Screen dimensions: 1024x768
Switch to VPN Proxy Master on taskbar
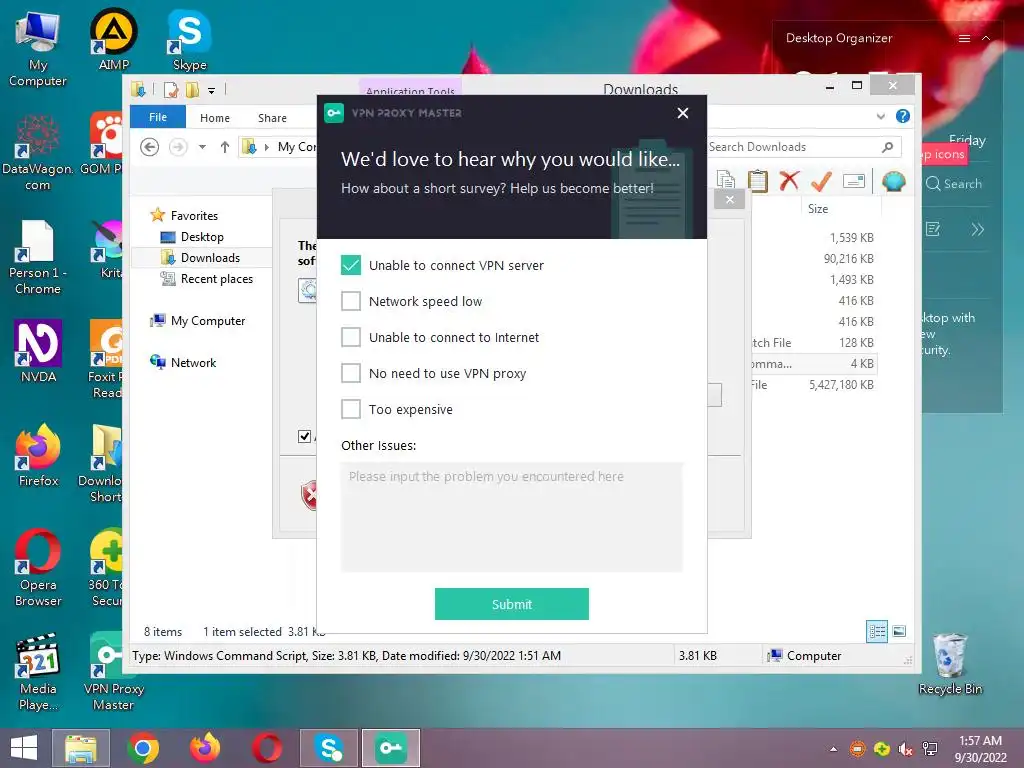click(391, 748)
